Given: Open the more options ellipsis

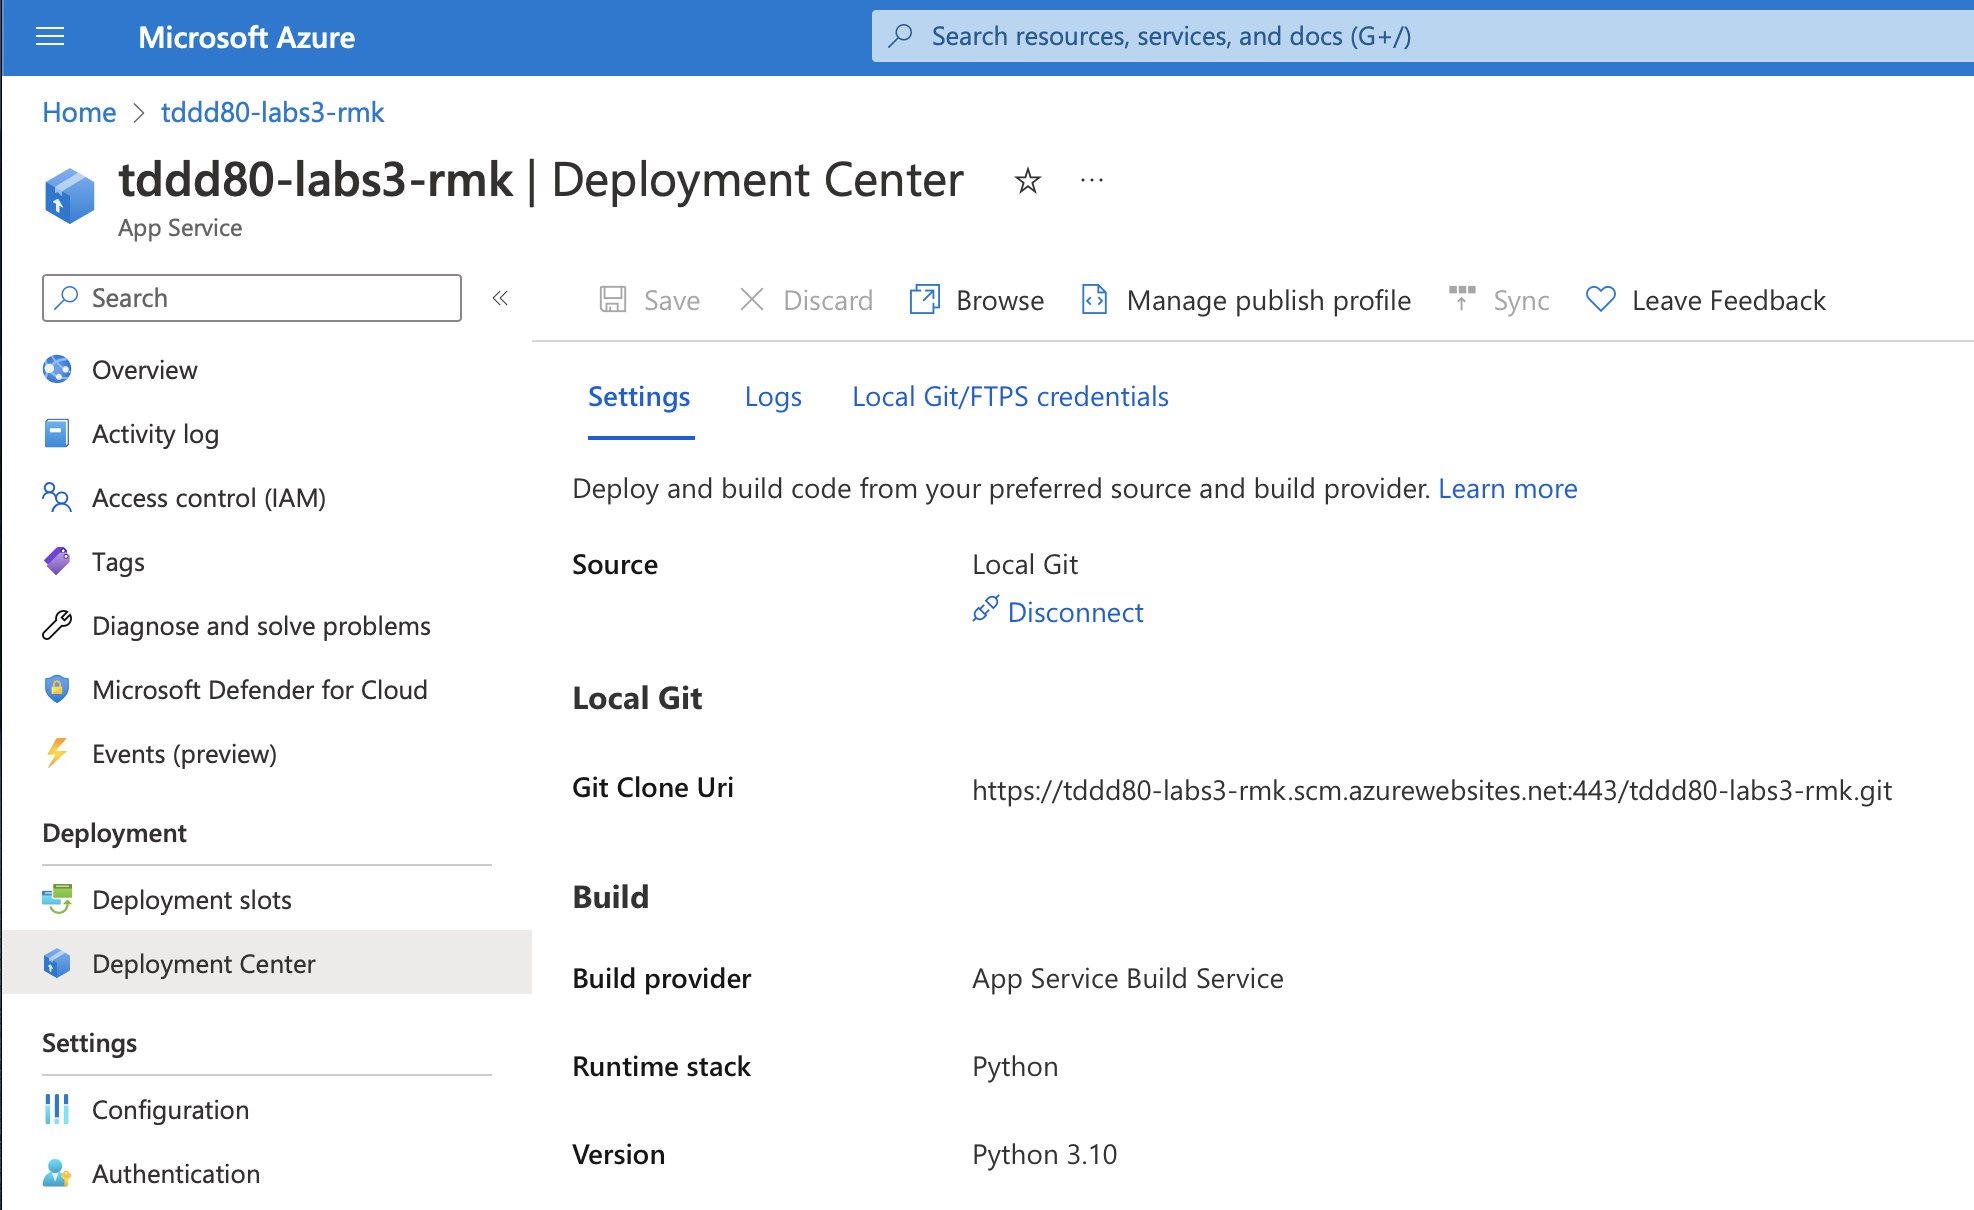Looking at the screenshot, I should tap(1091, 181).
